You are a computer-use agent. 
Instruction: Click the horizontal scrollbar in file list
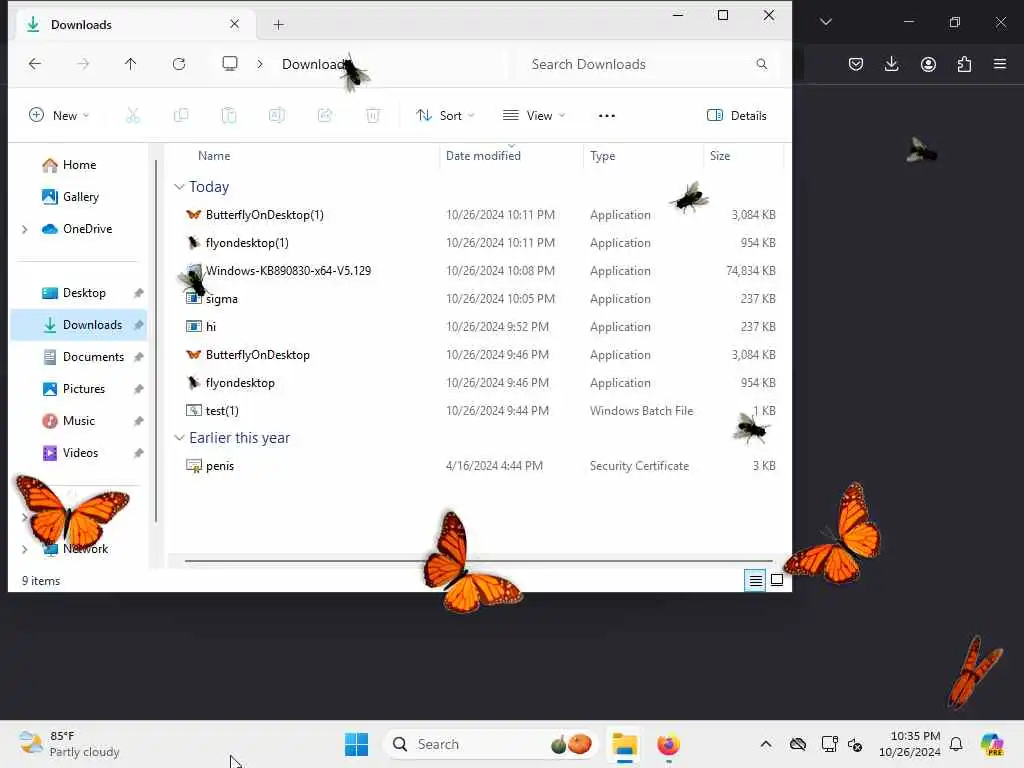pyautogui.click(x=478, y=560)
